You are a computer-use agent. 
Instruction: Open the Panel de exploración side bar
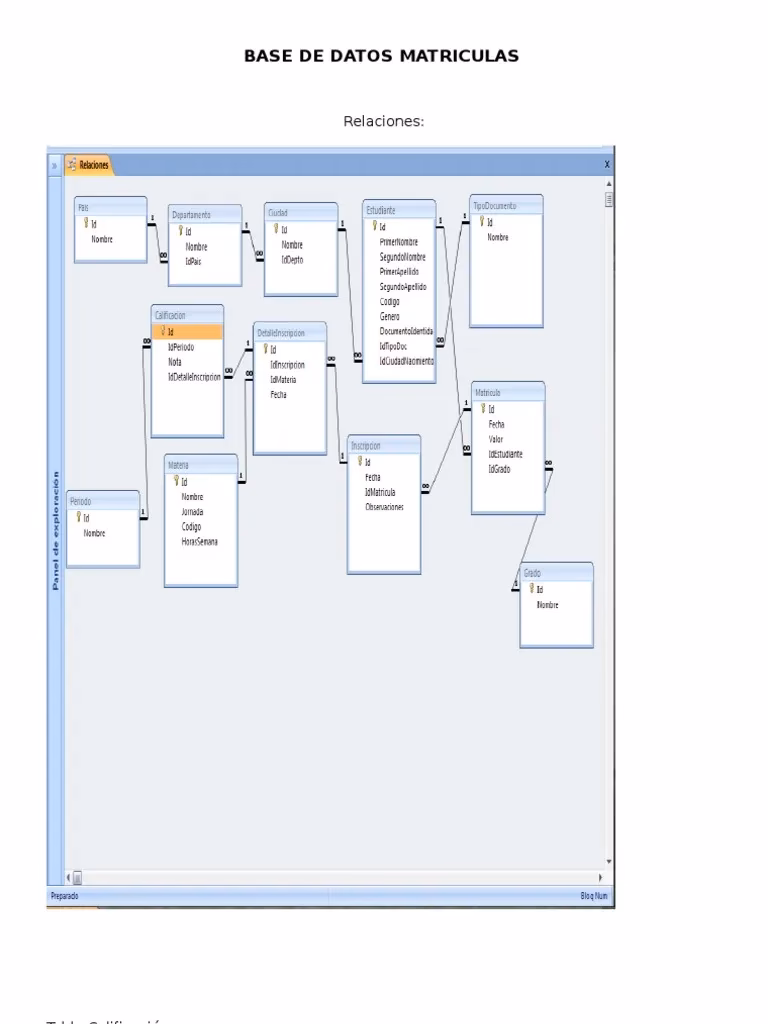pyautogui.click(x=56, y=530)
